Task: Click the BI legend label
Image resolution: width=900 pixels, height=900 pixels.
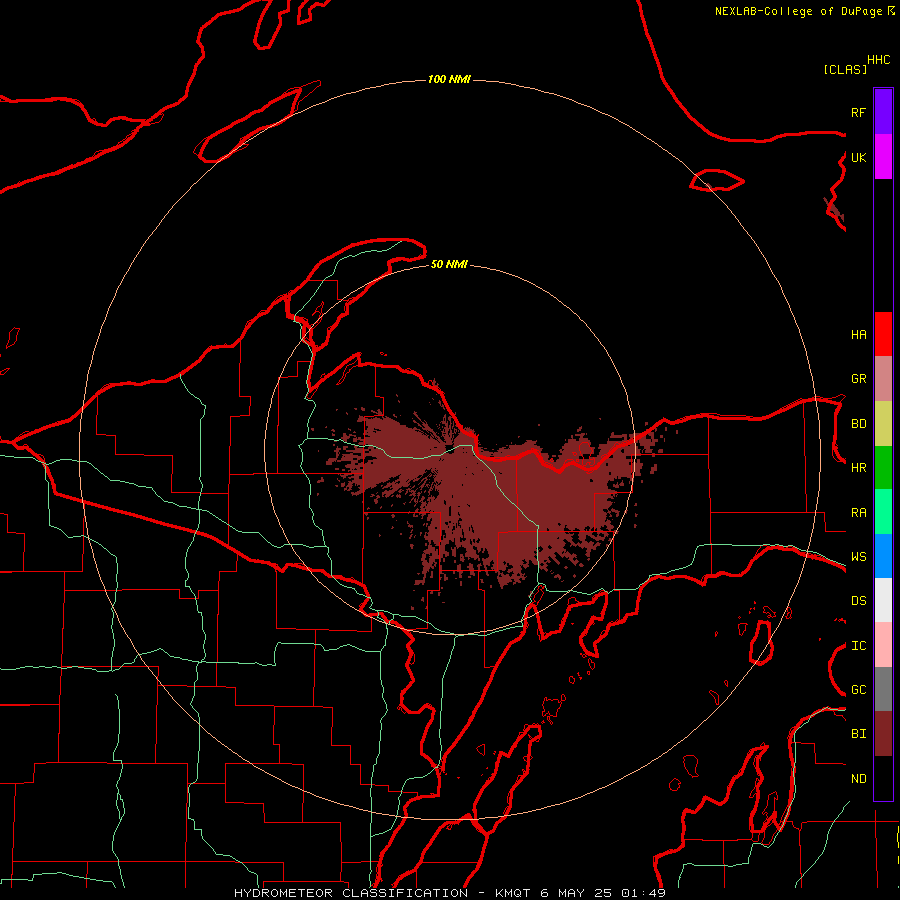Action: (858, 734)
